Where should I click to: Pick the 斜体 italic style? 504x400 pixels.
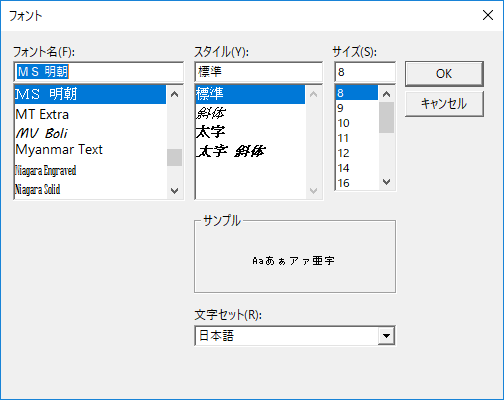click(250, 113)
